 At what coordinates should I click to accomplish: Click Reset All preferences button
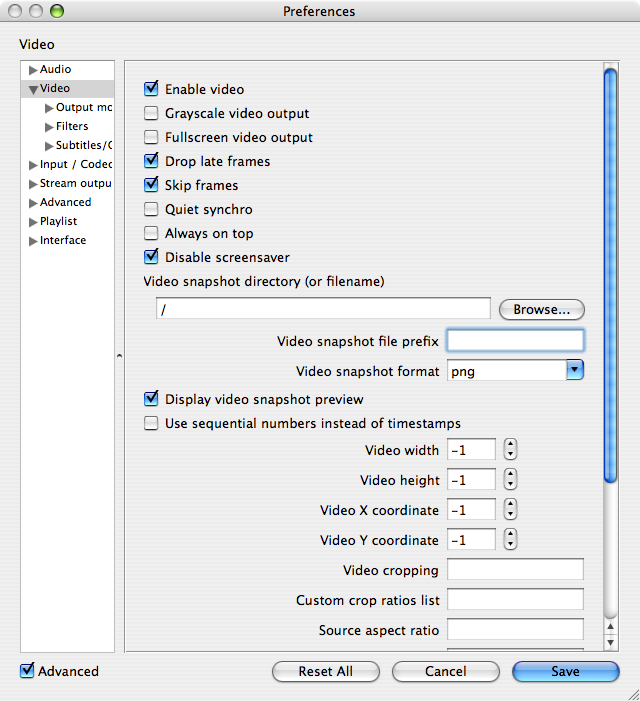click(x=326, y=672)
